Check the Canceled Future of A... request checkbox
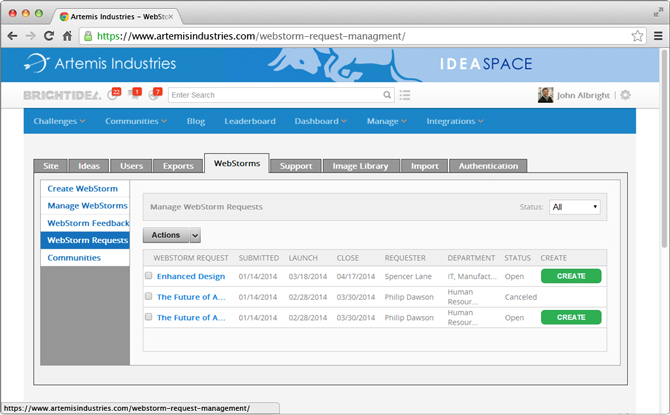The width and height of the screenshot is (670, 415). click(148, 296)
